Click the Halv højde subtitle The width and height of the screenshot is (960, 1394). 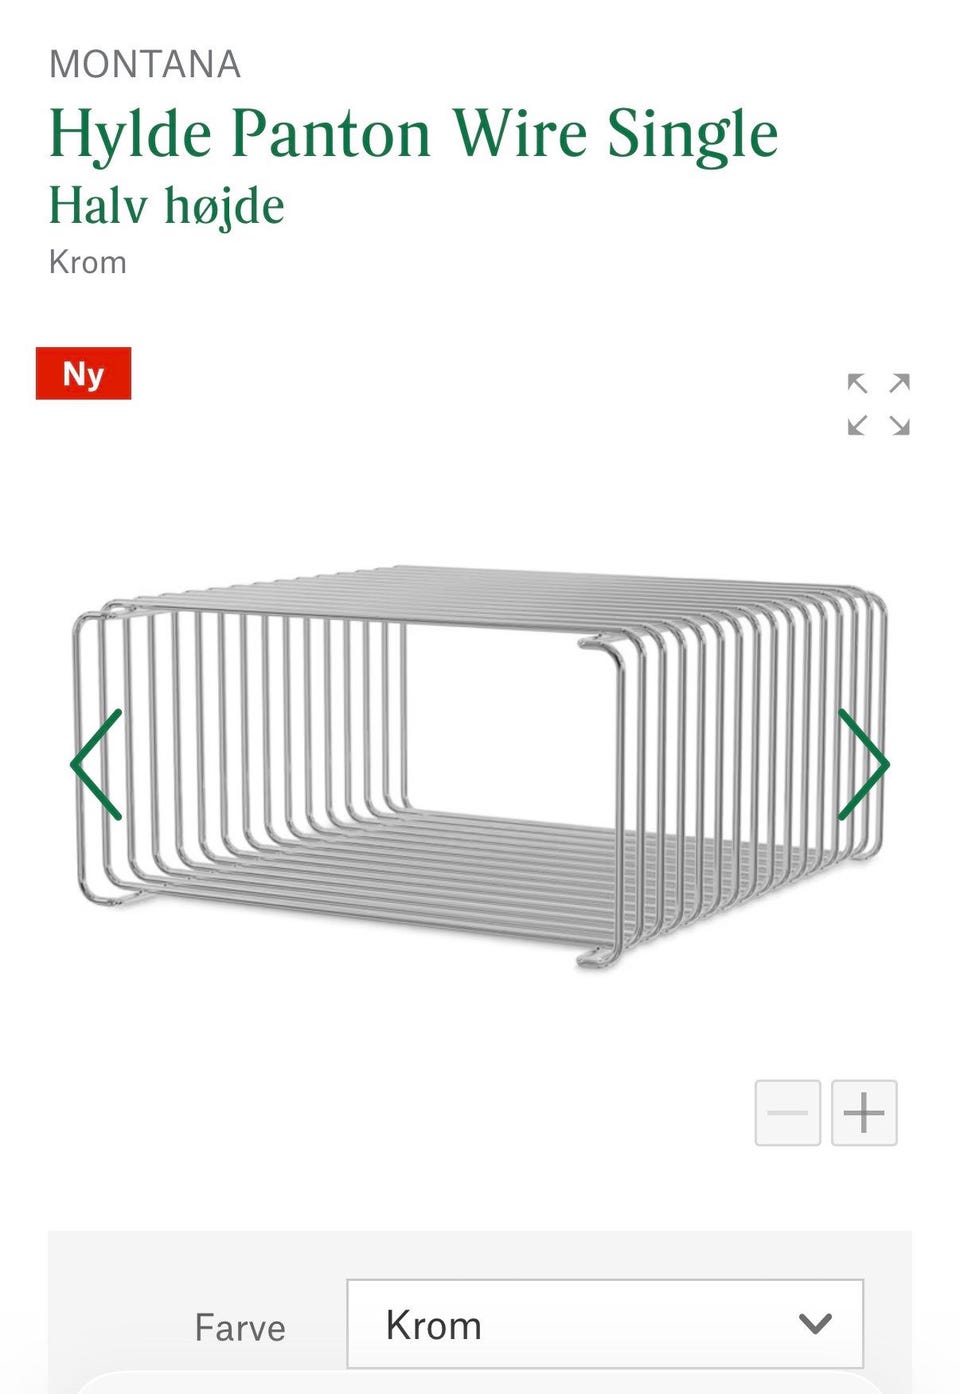[167, 206]
